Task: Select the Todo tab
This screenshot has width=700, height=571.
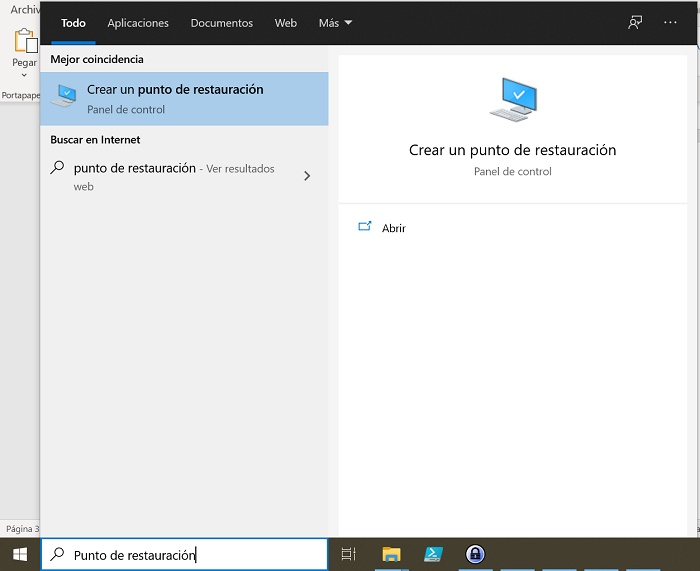Action: [x=73, y=23]
